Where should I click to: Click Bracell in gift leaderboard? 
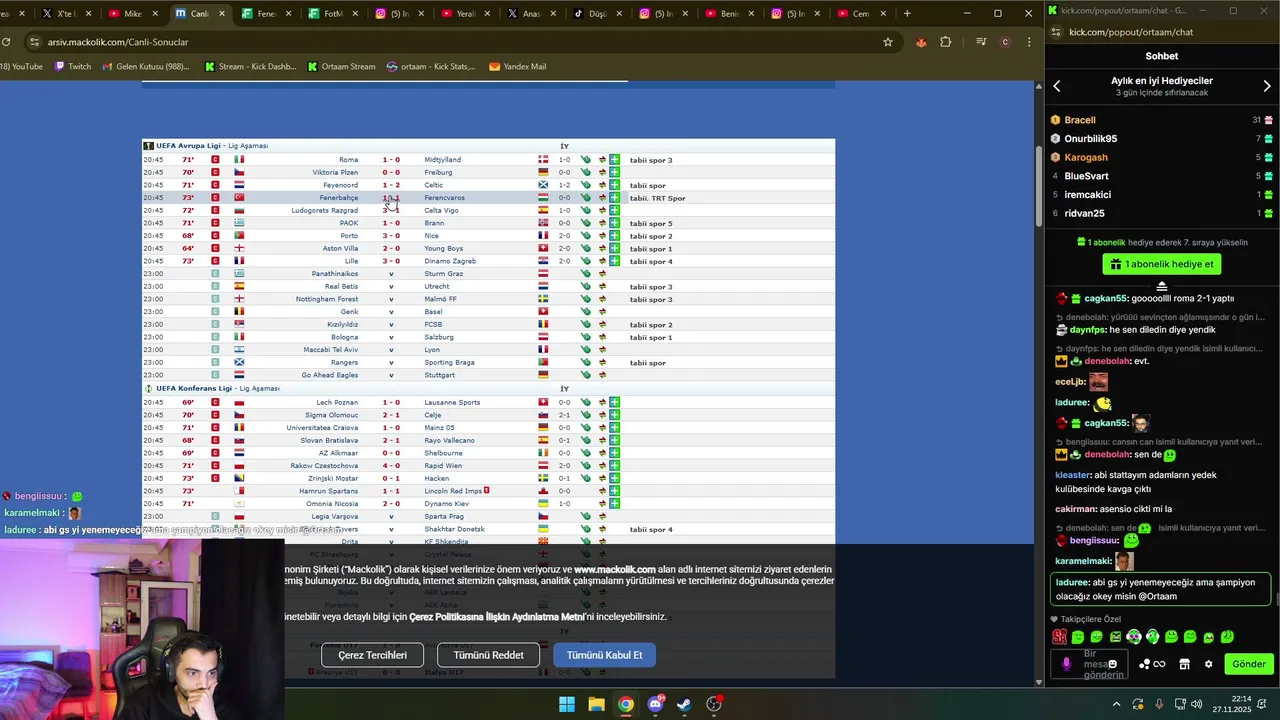(1080, 120)
